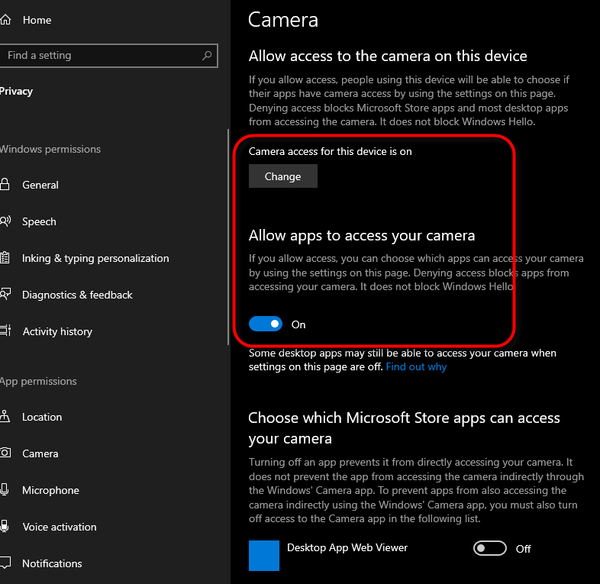The image size is (600, 584).
Task: Click the Find a setting search box
Action: pyautogui.click(x=100, y=56)
